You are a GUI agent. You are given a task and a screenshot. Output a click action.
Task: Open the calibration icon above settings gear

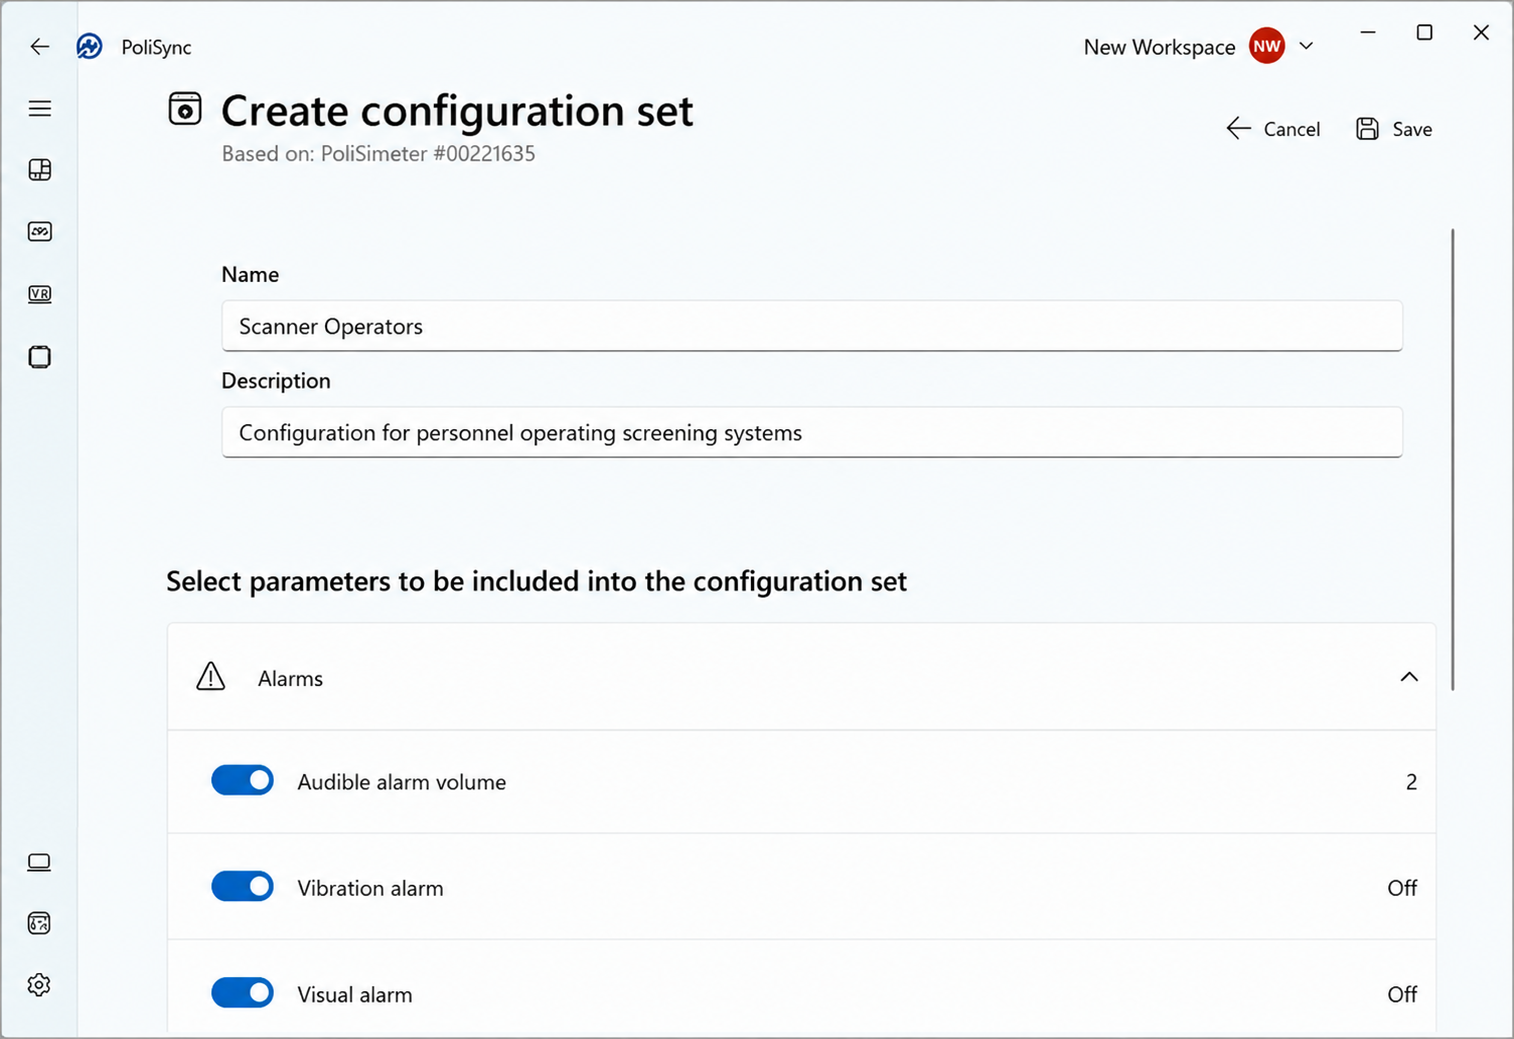point(39,923)
